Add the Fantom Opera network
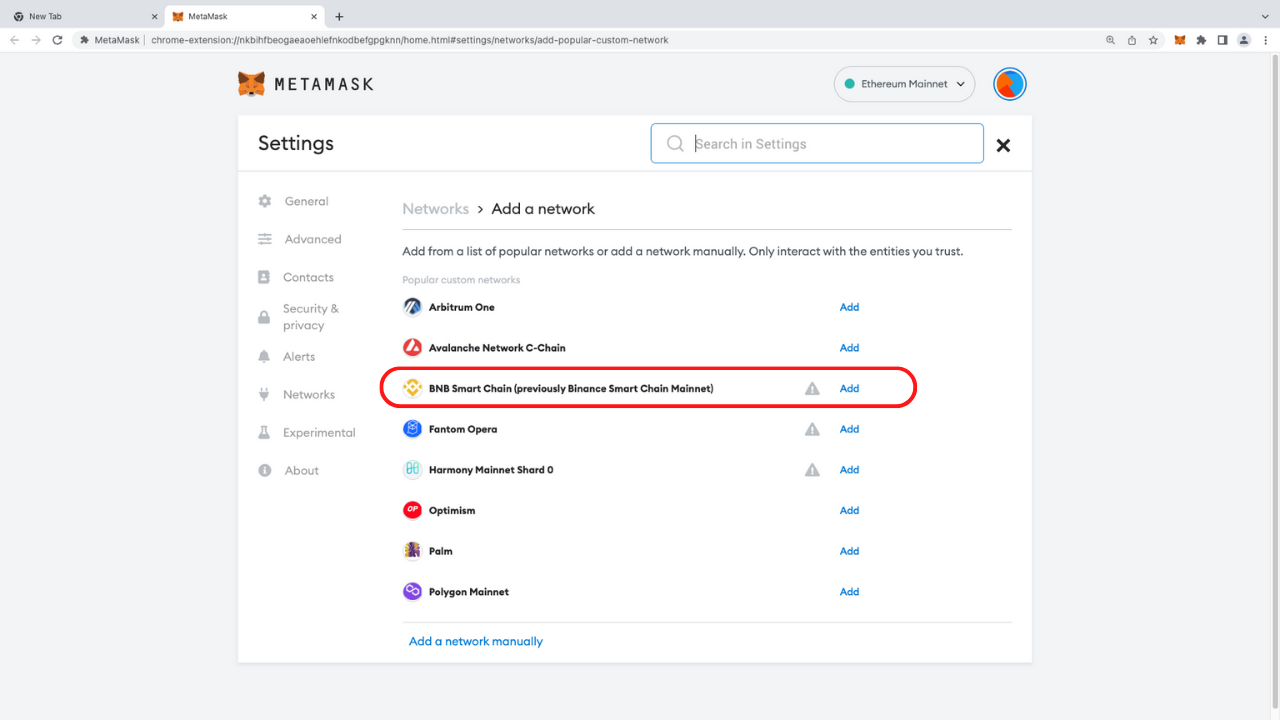 [849, 429]
